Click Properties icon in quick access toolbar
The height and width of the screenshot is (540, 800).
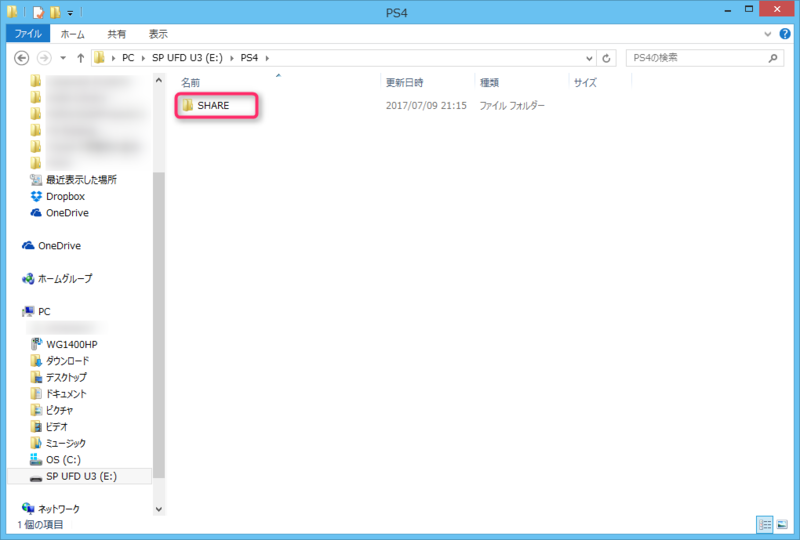38,12
